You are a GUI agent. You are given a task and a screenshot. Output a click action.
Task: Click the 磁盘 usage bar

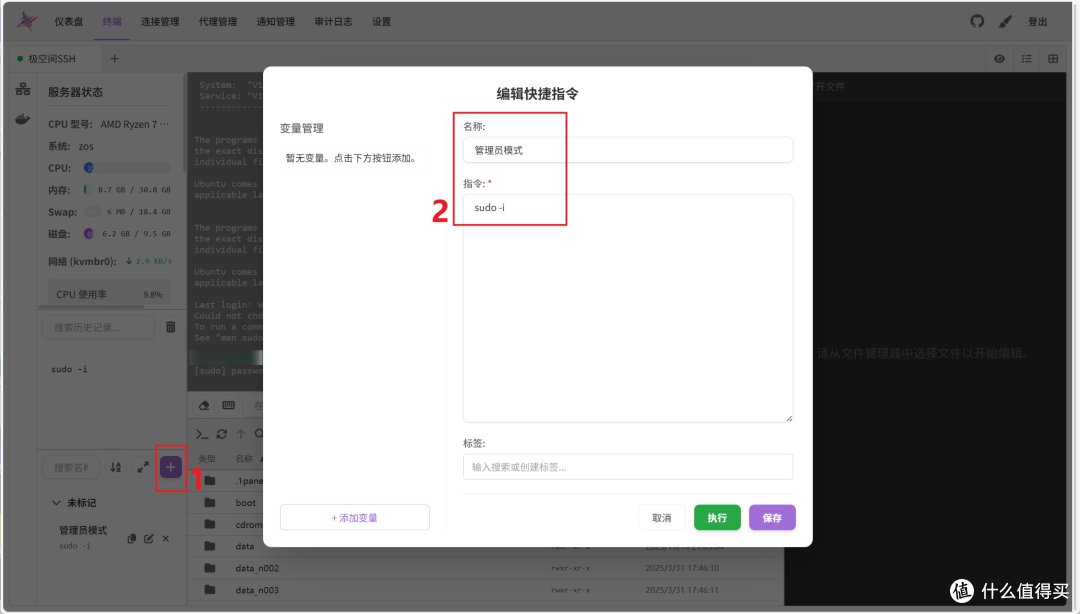(x=89, y=234)
